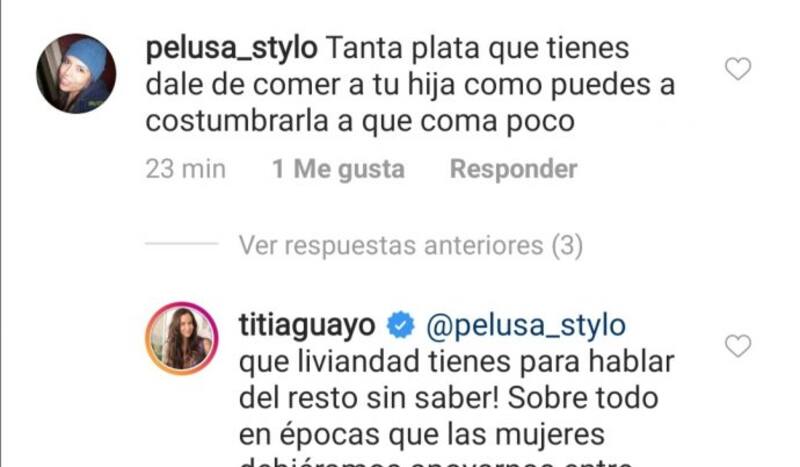Open pelusa_stylo's profile picture
800x467 pixels.
click(76, 73)
